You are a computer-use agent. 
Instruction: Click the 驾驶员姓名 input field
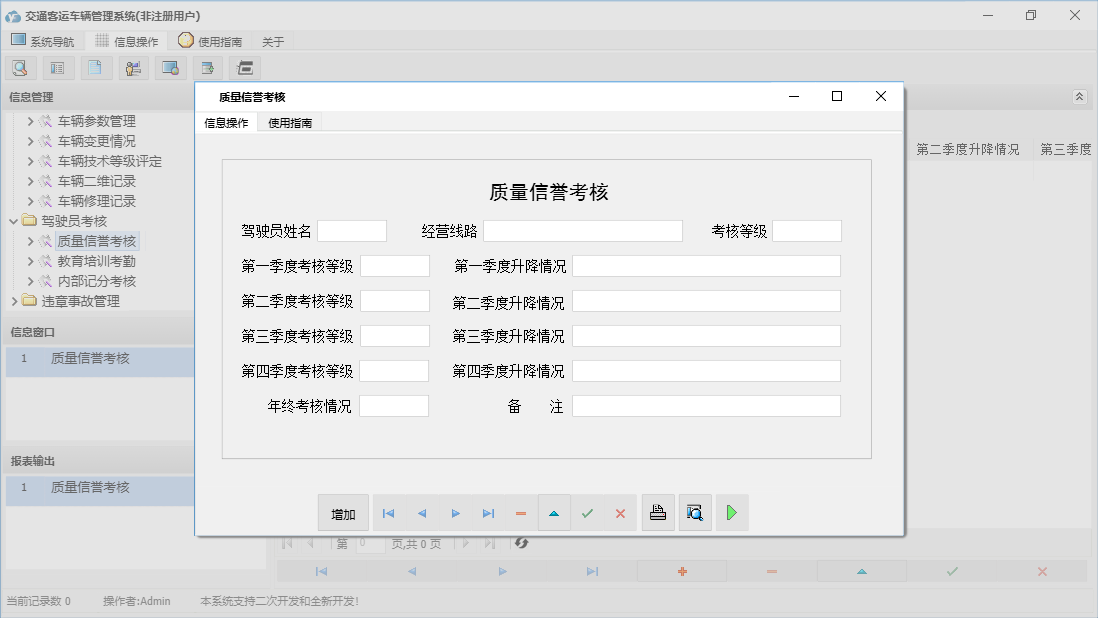(x=354, y=230)
